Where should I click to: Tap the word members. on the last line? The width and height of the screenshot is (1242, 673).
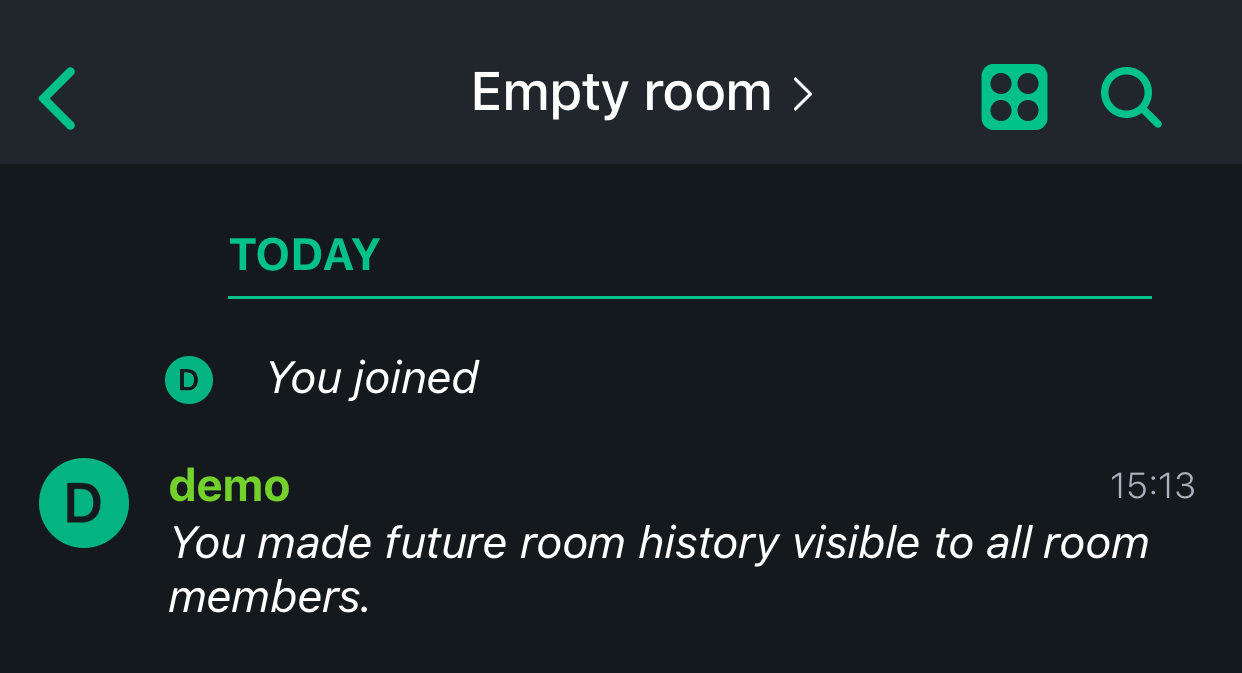pos(269,598)
